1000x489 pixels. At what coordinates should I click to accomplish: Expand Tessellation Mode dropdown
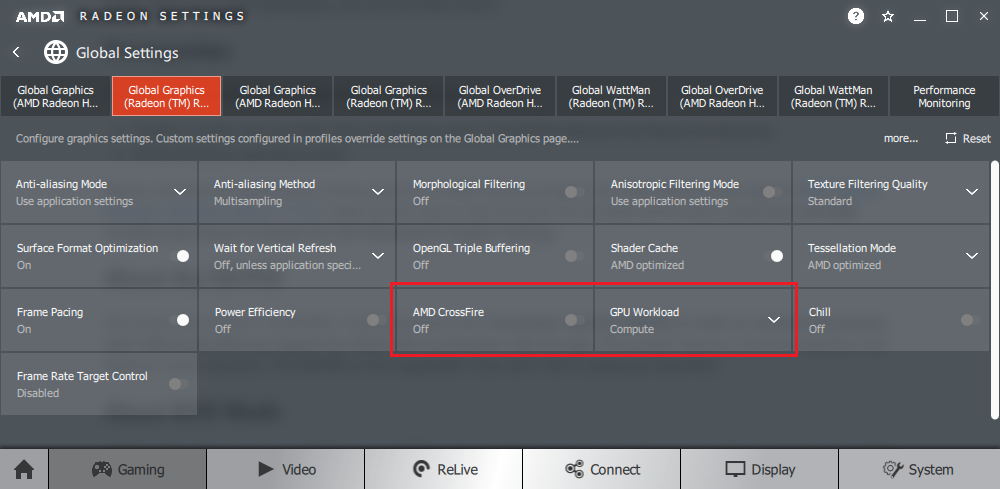(972, 256)
